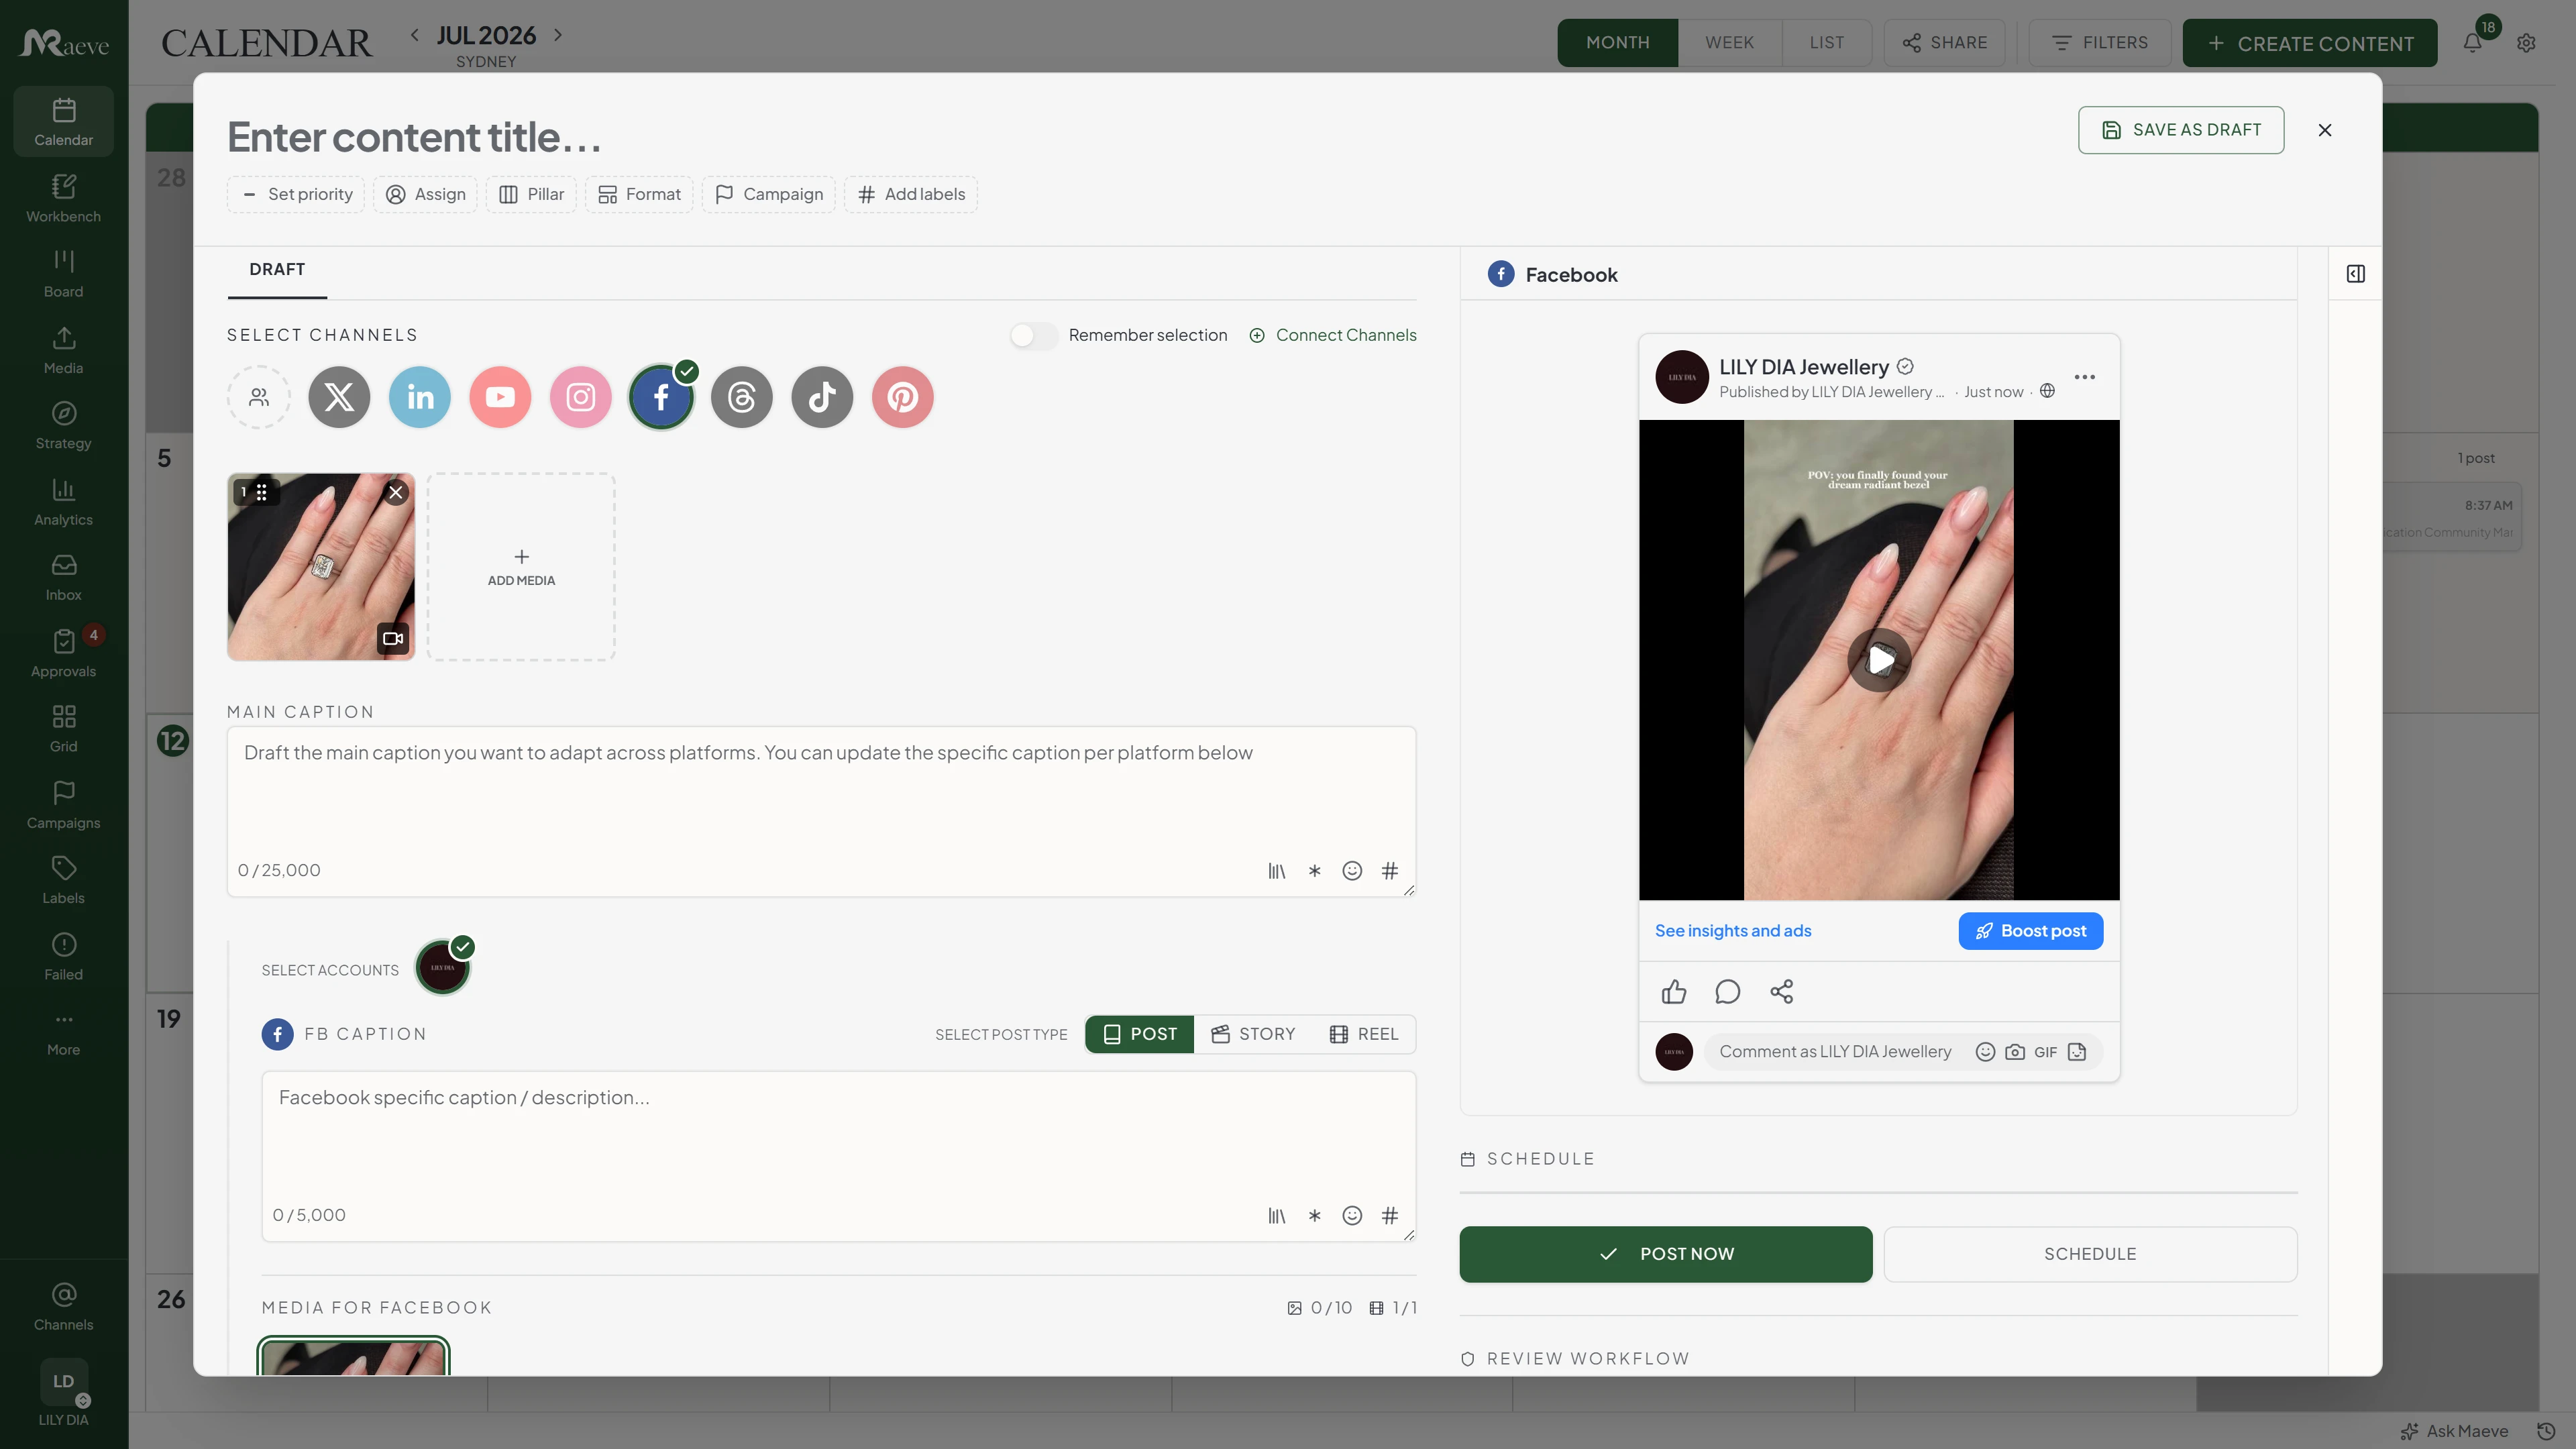Click the SCHEDULE button

tap(2090, 1254)
